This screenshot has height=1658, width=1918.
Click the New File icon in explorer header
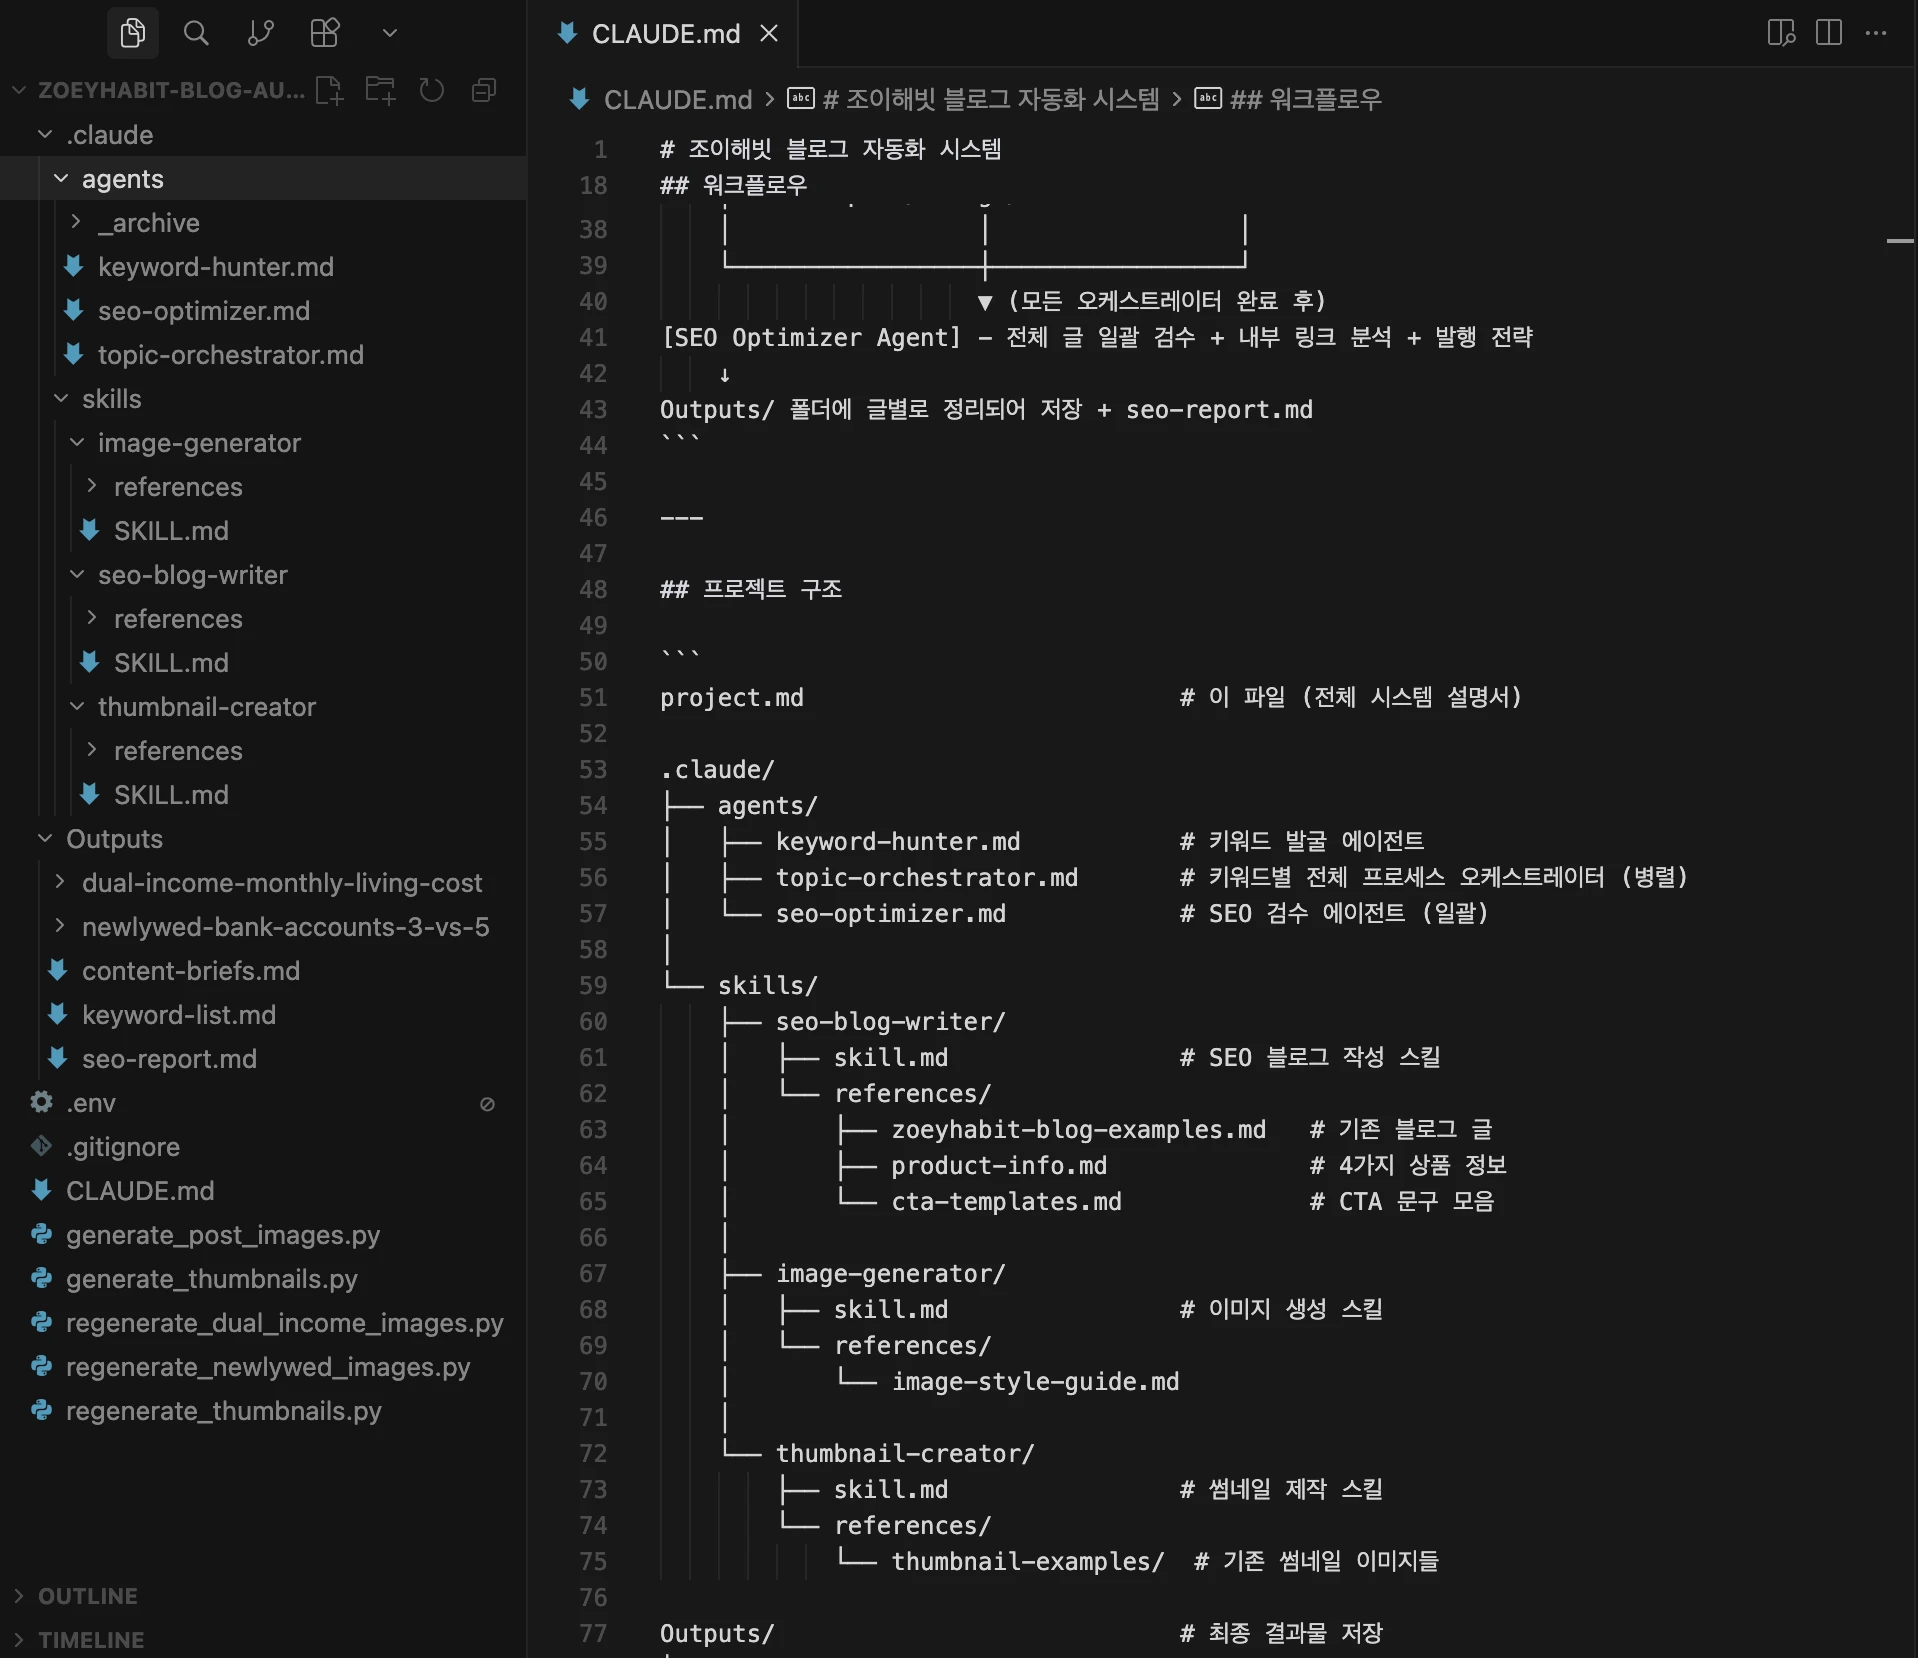(x=329, y=90)
